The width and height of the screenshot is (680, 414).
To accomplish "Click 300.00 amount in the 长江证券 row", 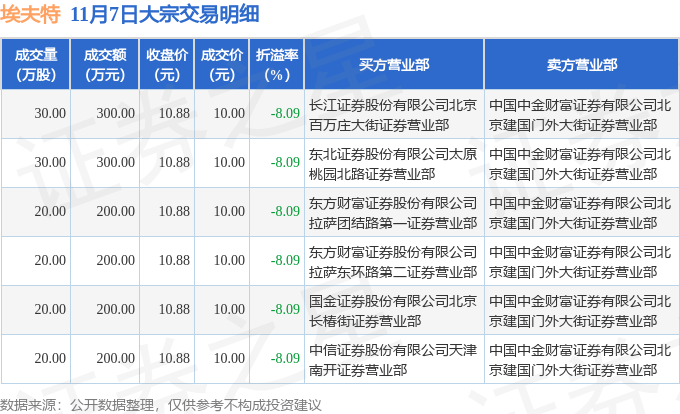I will (x=115, y=113).
